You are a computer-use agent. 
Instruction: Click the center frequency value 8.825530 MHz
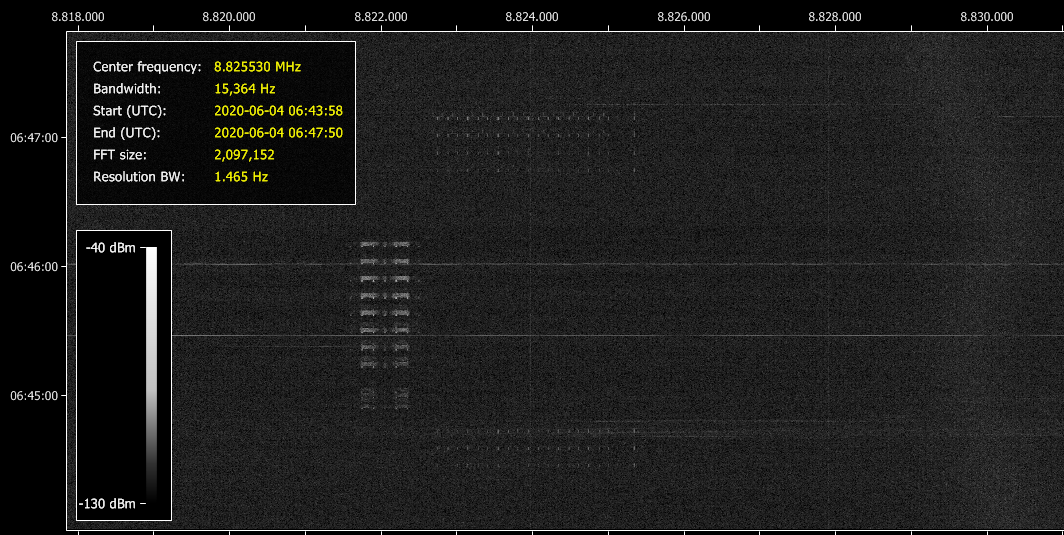[257, 67]
